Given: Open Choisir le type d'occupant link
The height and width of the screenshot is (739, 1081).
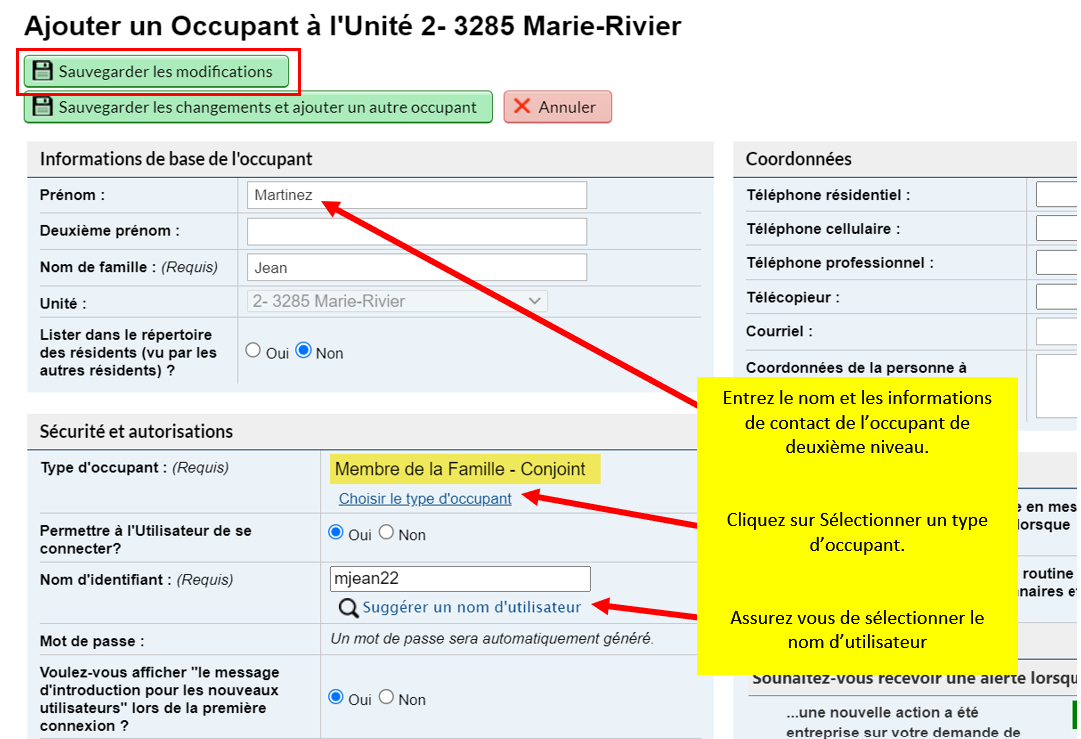Looking at the screenshot, I should pyautogui.click(x=425, y=498).
